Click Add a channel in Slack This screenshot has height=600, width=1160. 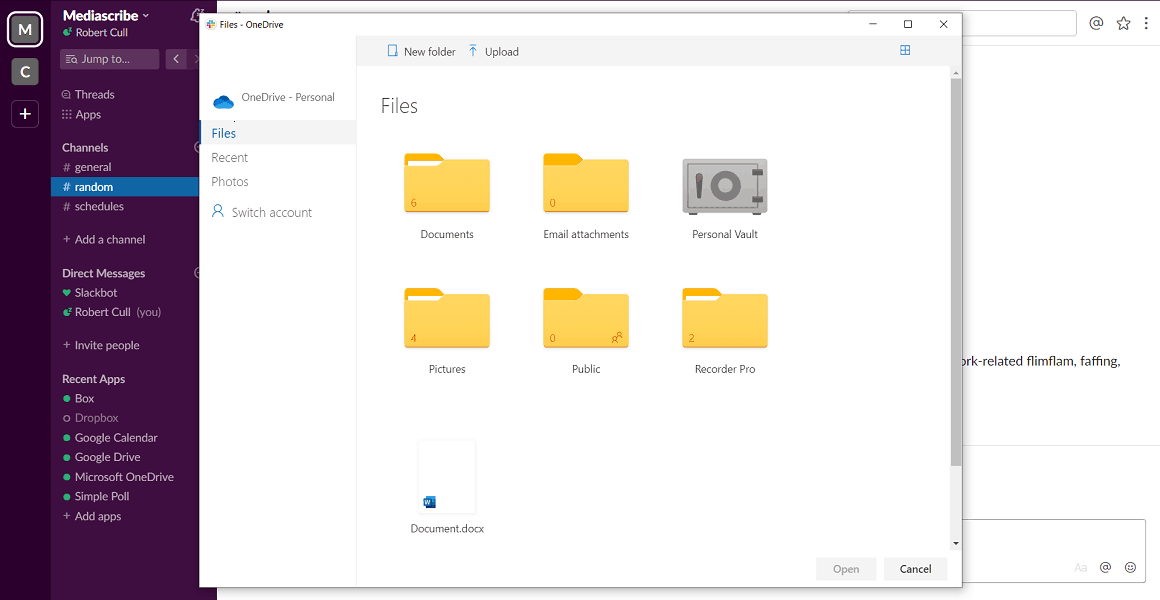click(x=104, y=239)
